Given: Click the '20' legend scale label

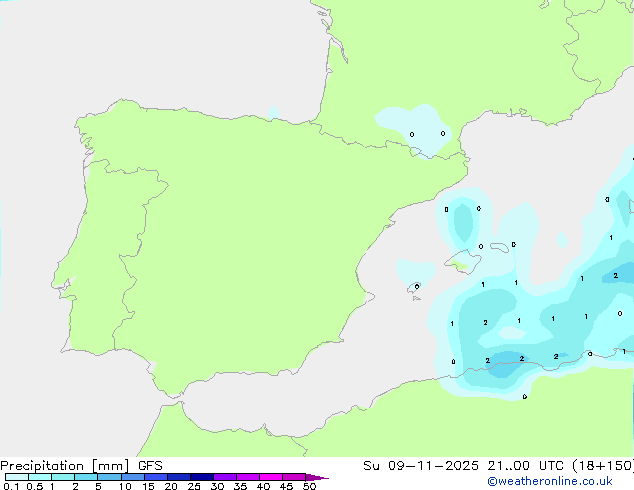Looking at the screenshot, I should tap(171, 486).
